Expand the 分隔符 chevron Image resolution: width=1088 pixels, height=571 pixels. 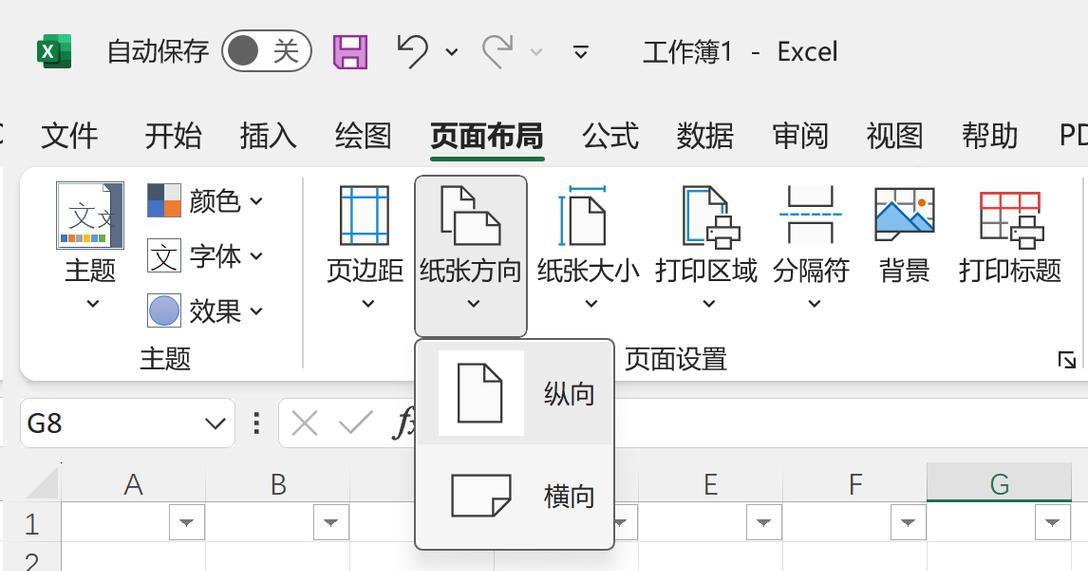[815, 303]
